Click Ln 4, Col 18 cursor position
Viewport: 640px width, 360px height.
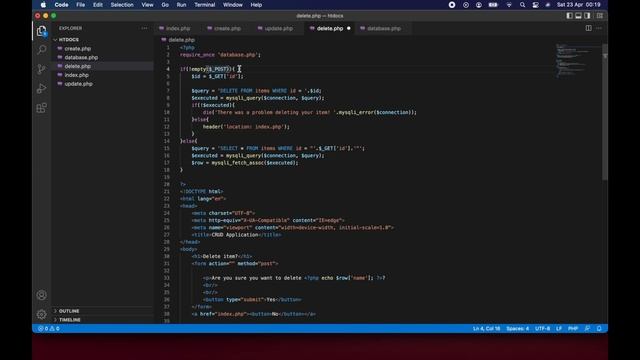click(x=487, y=329)
